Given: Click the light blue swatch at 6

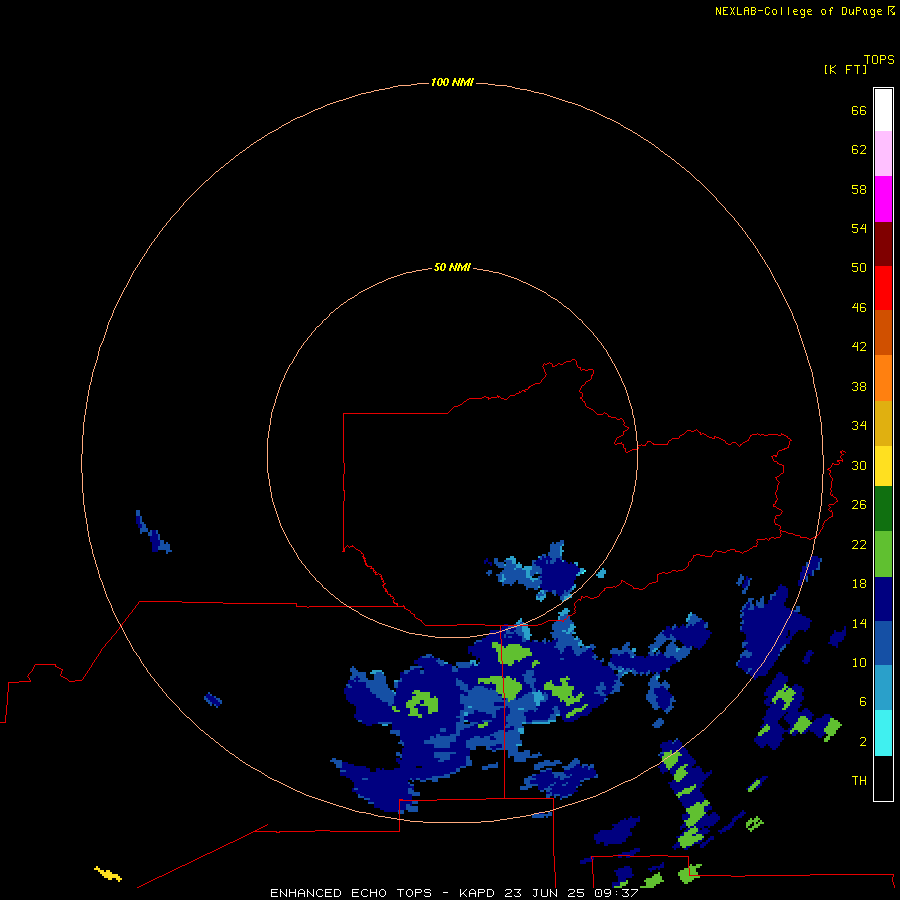Looking at the screenshot, I should (x=883, y=688).
